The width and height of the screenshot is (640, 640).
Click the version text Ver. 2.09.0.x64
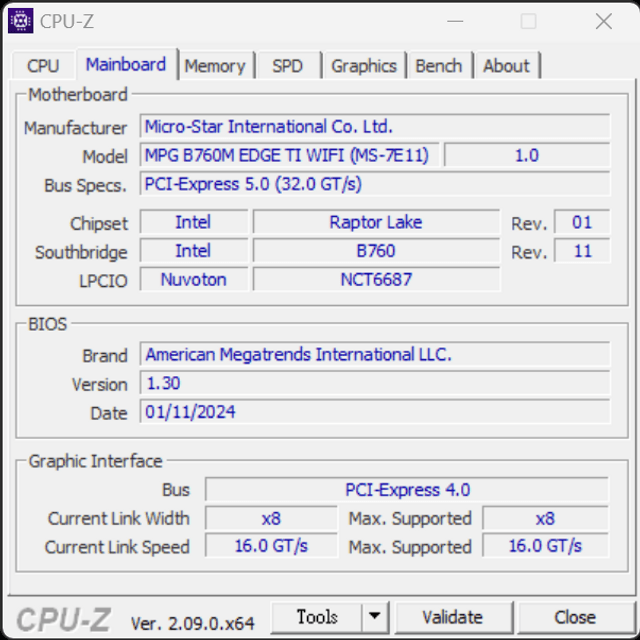pyautogui.click(x=193, y=623)
